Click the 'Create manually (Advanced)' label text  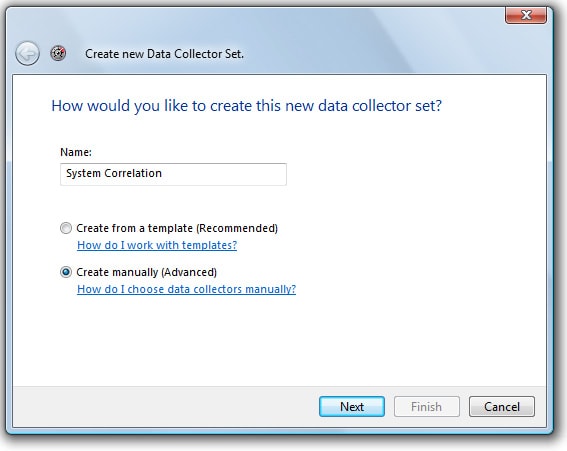(x=146, y=272)
